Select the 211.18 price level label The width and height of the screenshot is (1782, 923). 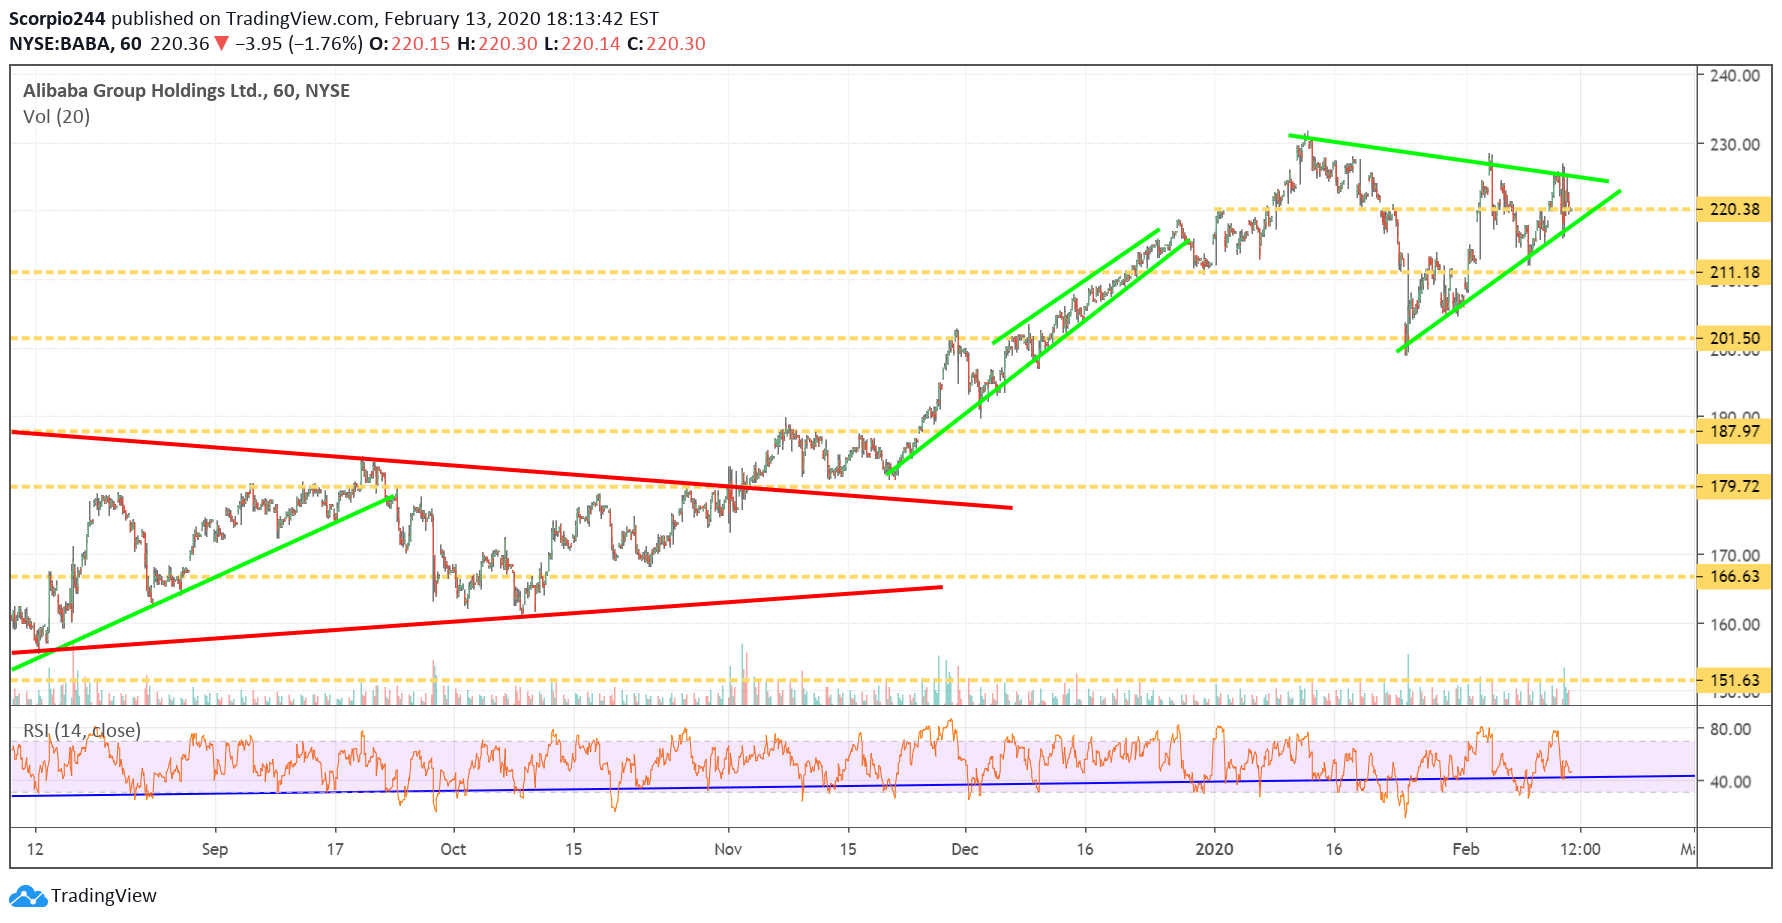point(1735,272)
